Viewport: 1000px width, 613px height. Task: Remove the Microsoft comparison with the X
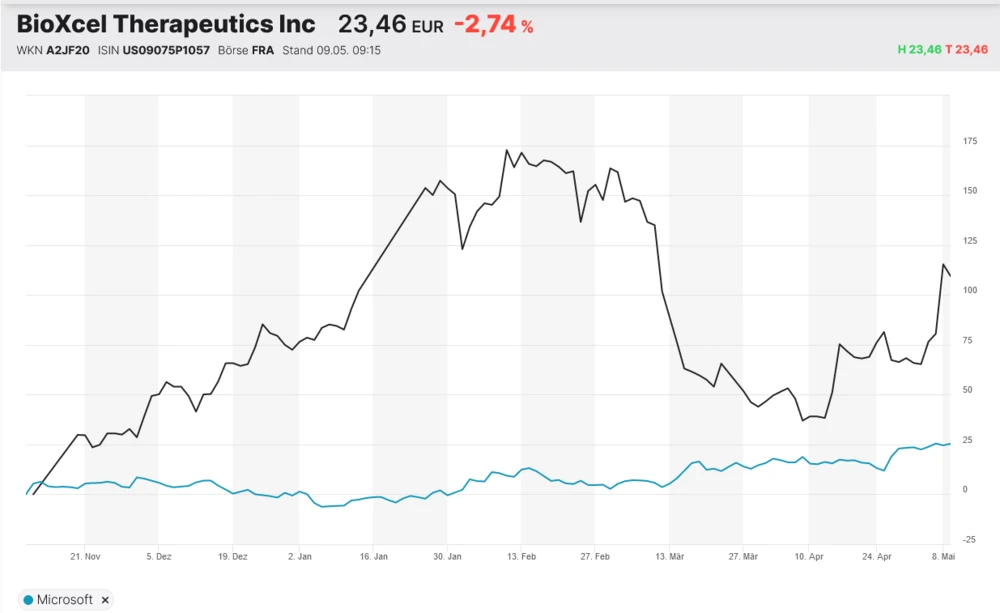pos(105,600)
